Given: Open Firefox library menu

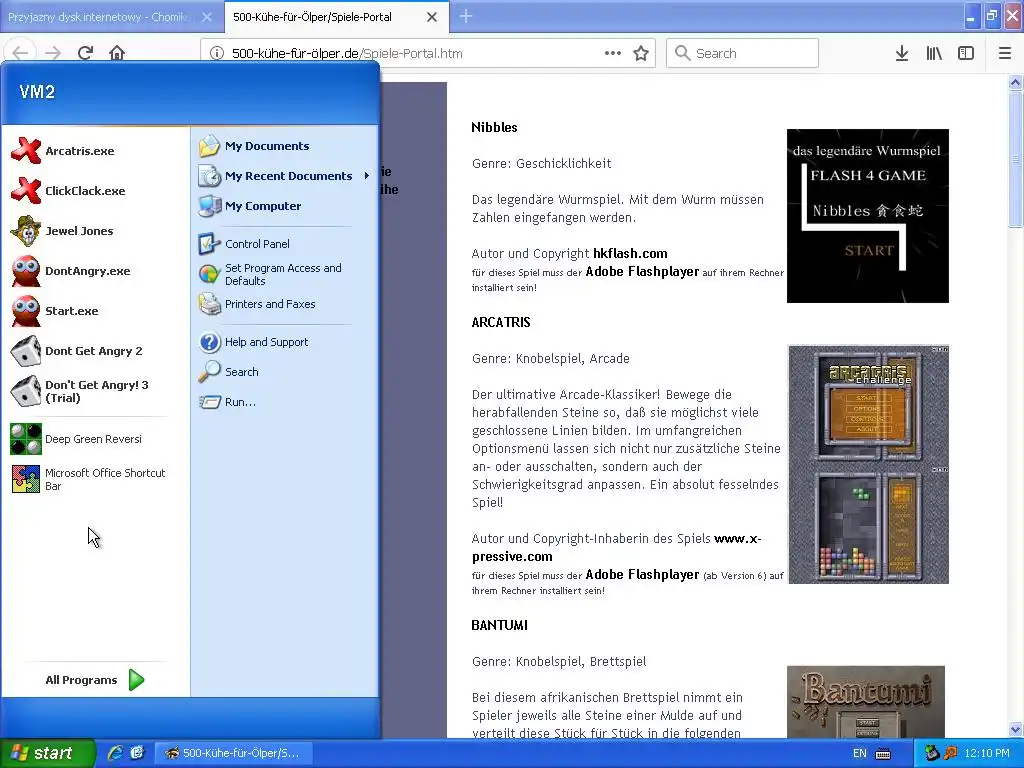Looking at the screenshot, I should coord(934,53).
